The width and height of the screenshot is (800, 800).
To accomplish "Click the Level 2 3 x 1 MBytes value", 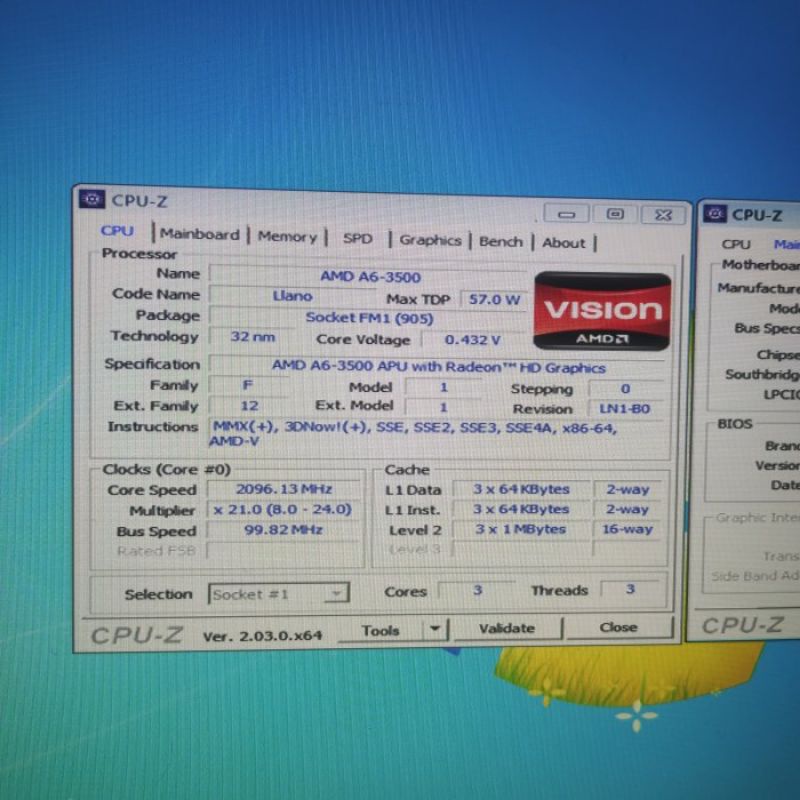I will point(521,529).
